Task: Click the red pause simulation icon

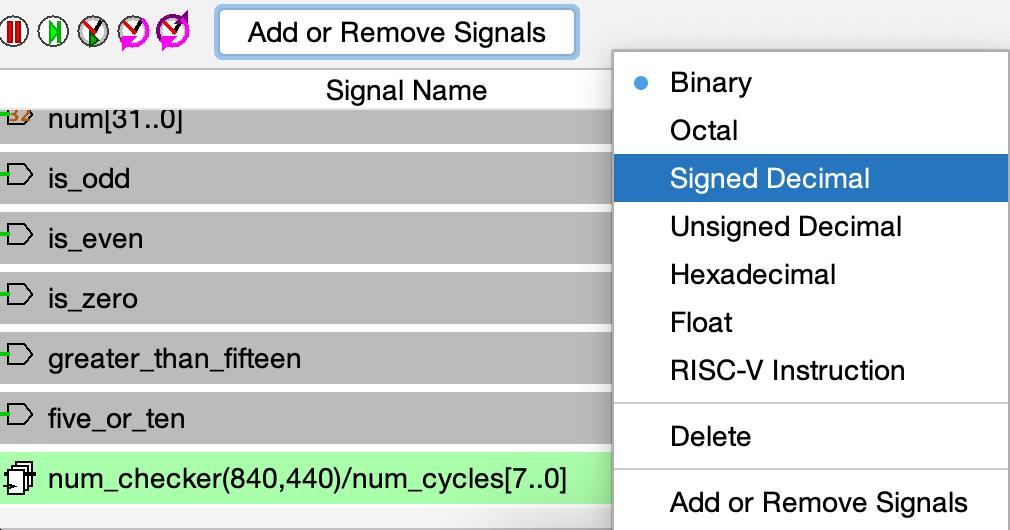Action: [14, 32]
